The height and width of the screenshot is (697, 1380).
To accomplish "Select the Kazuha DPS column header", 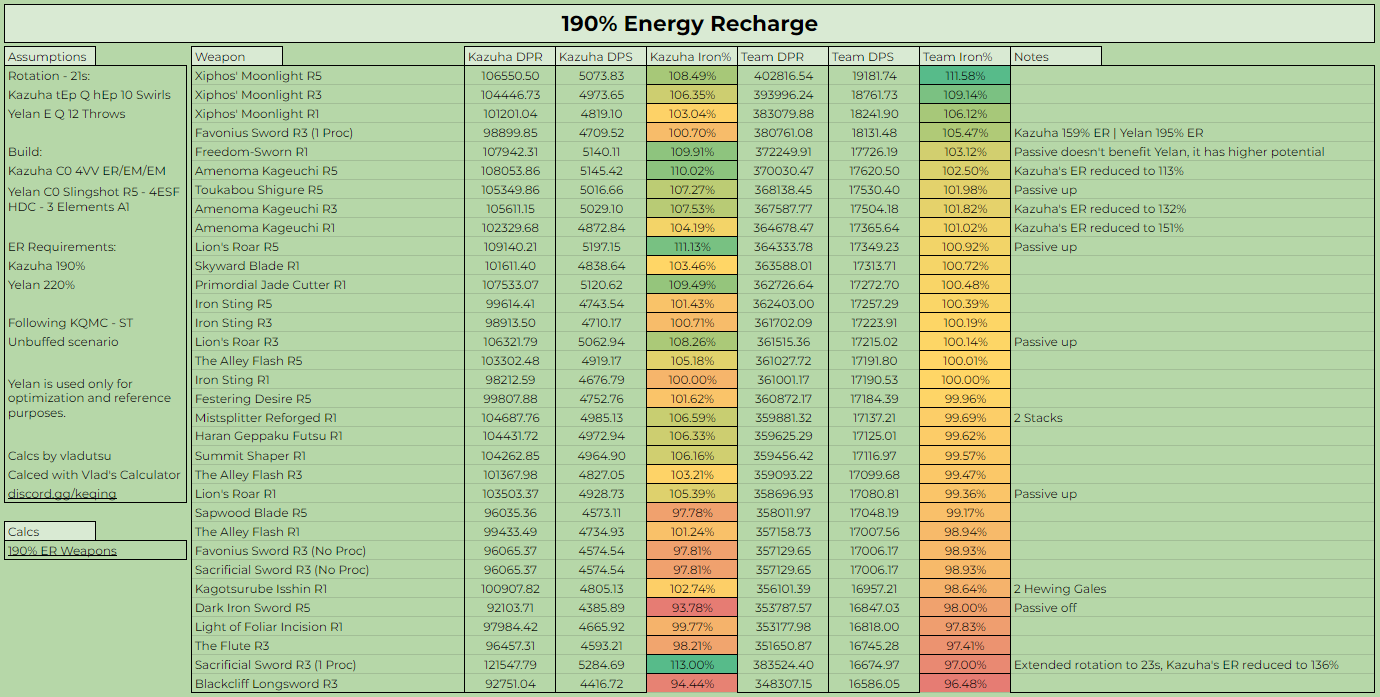I will click(600, 57).
